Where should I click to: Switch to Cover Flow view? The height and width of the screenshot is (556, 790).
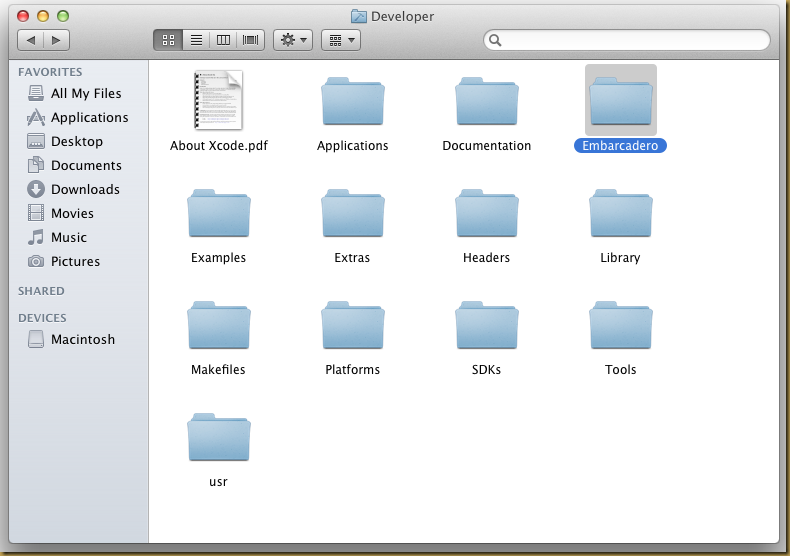(x=250, y=40)
